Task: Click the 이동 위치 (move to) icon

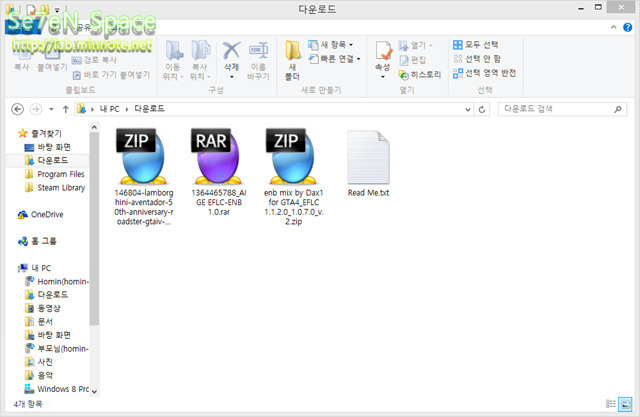Action: (174, 51)
